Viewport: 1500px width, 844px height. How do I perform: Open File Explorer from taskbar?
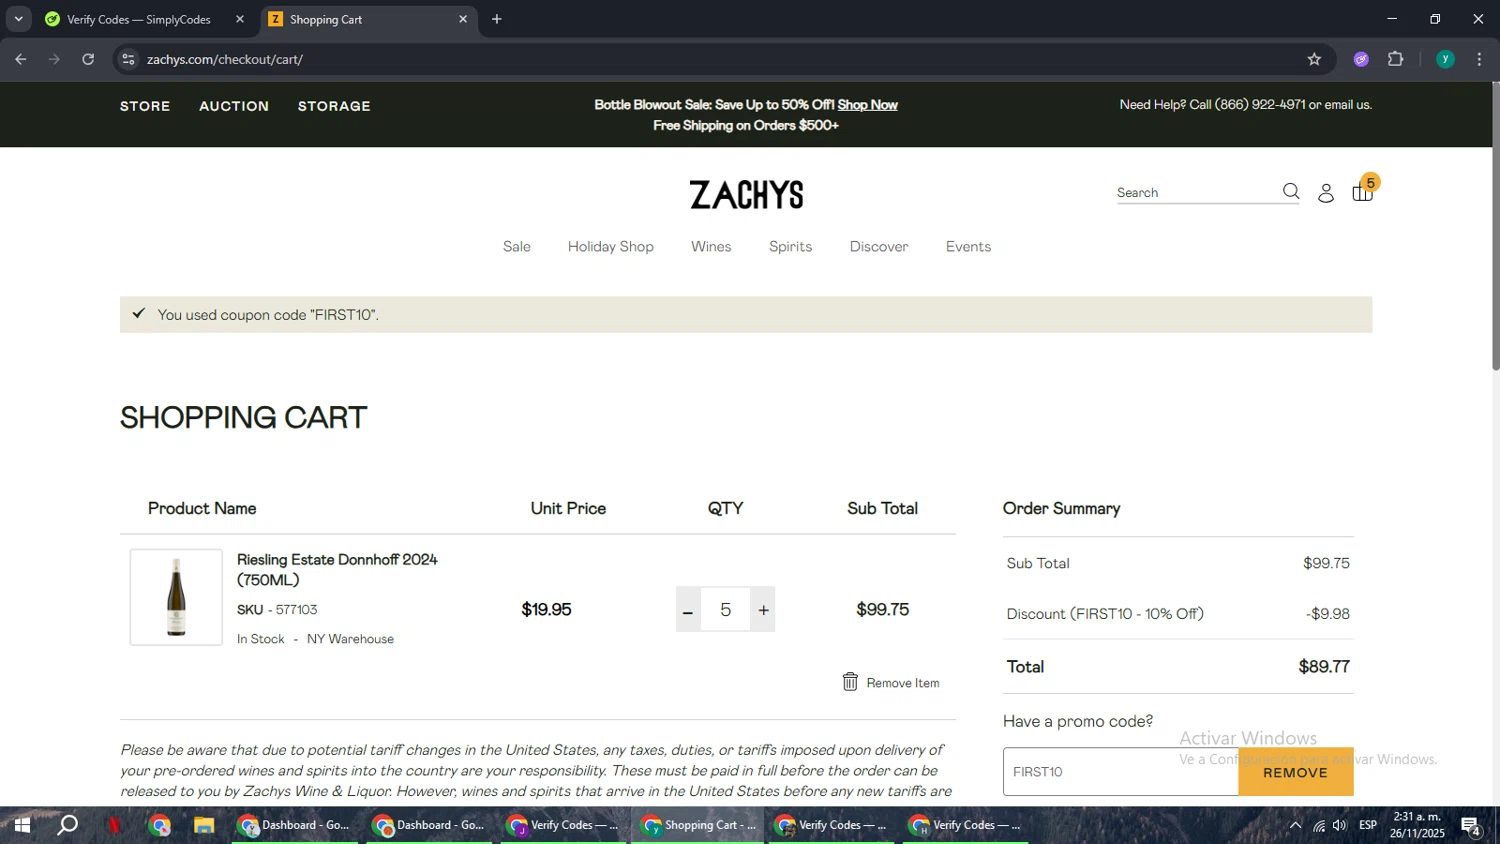click(204, 826)
